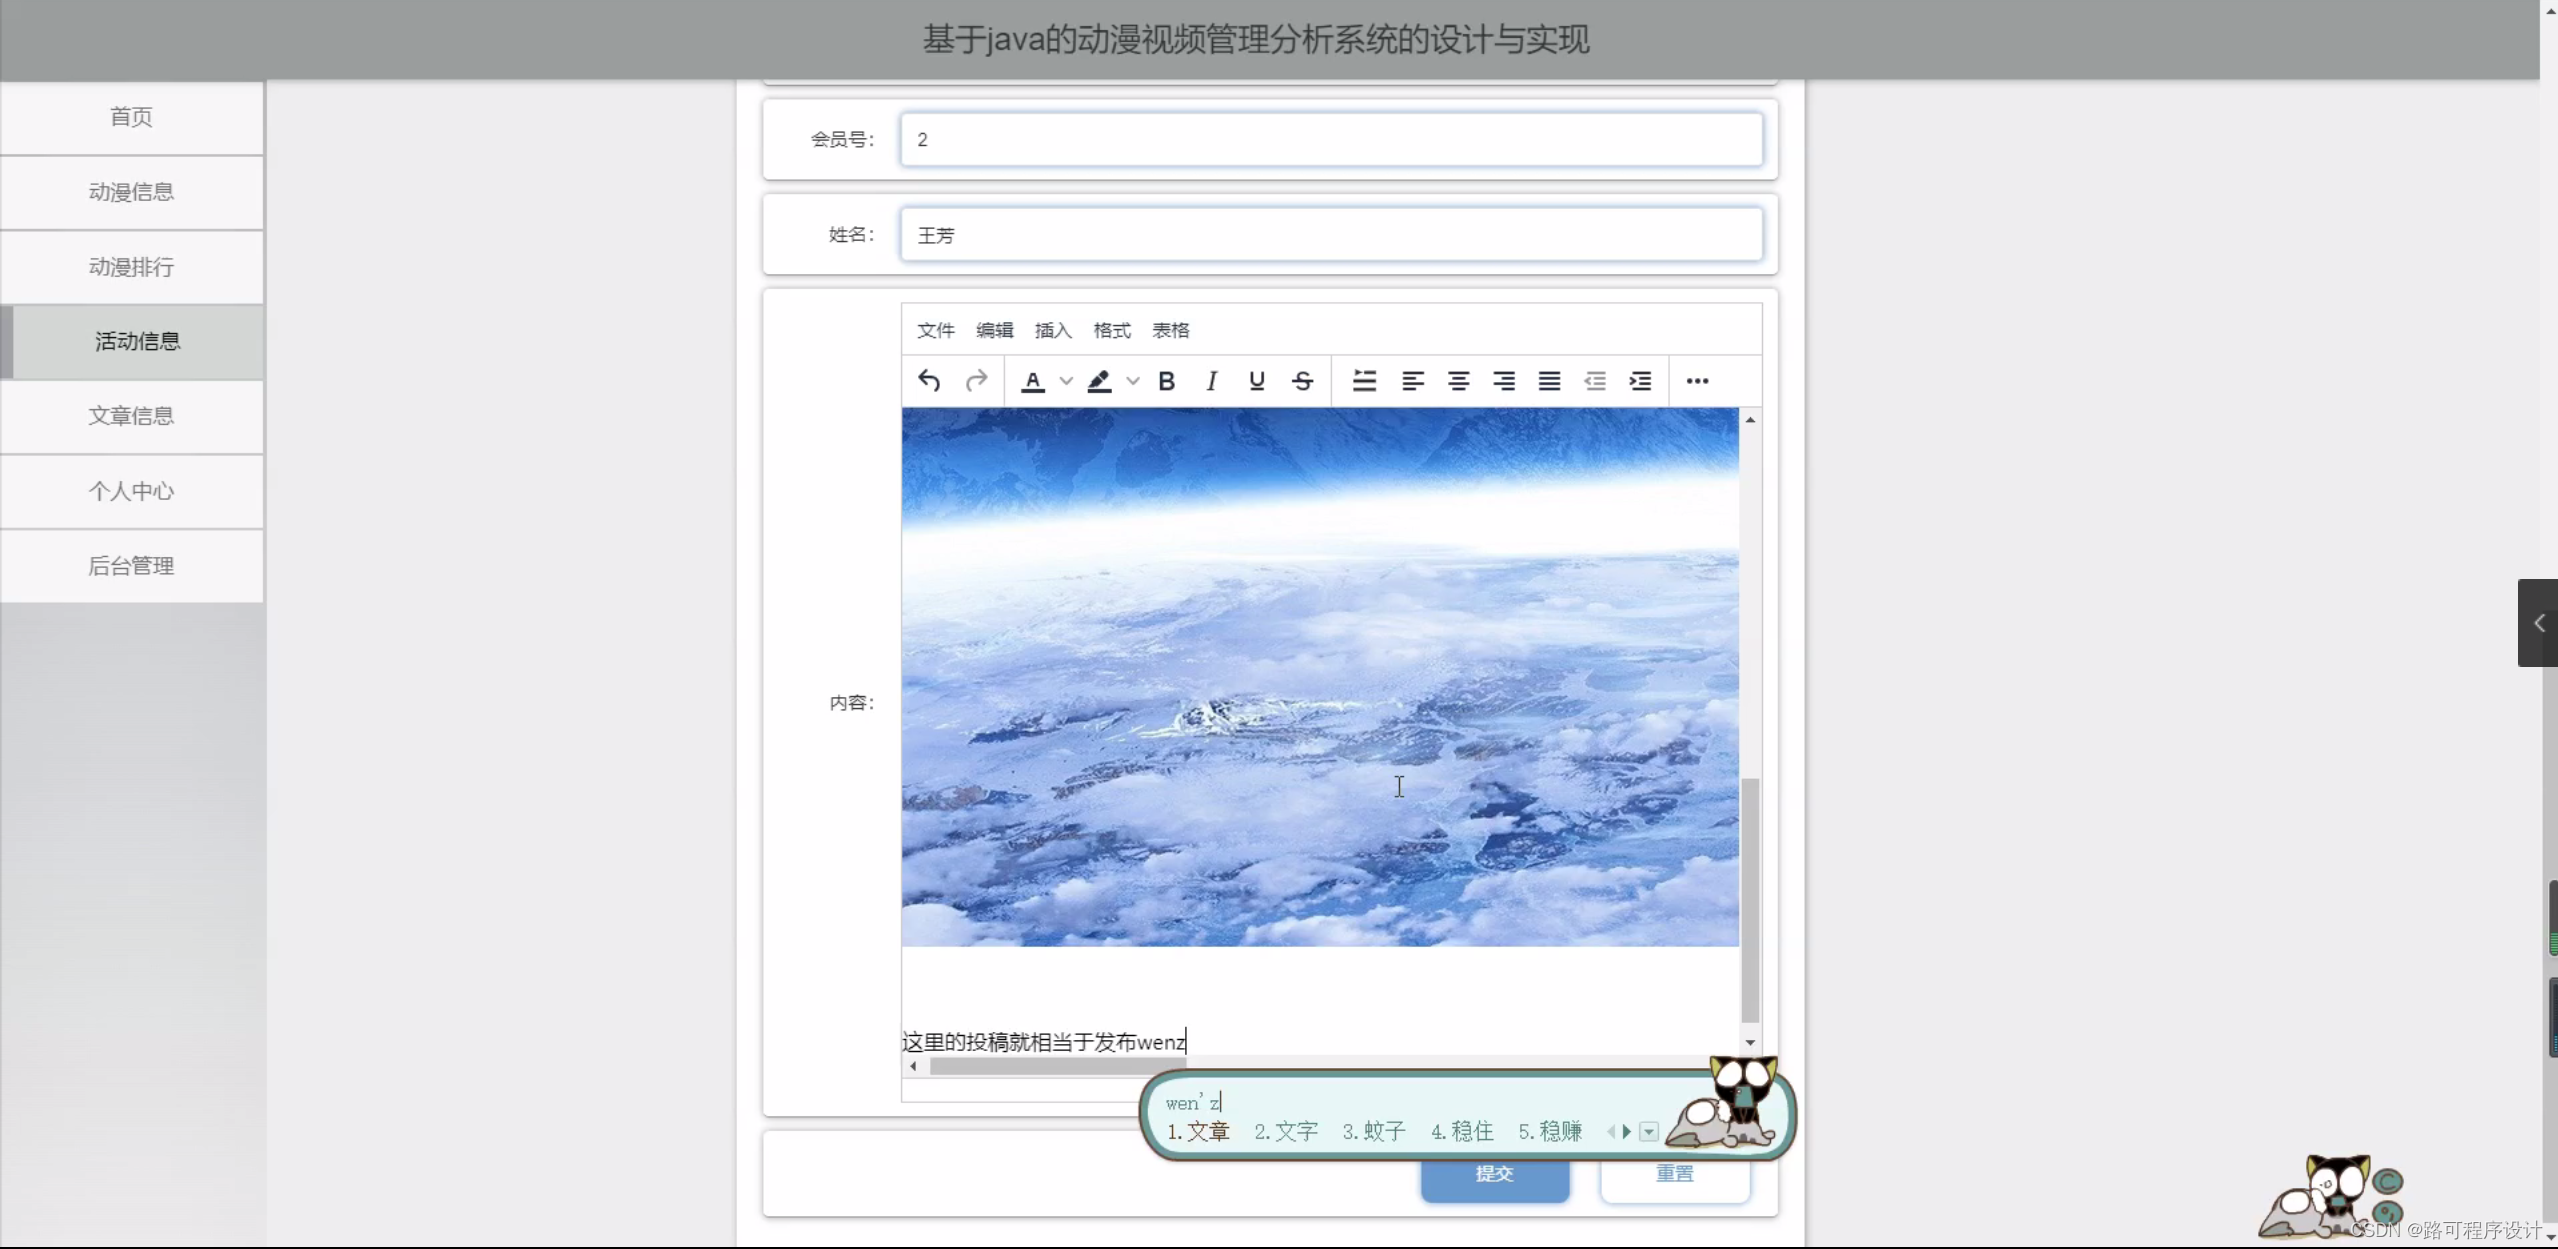
Task: Click the redo arrow icon
Action: click(x=976, y=381)
